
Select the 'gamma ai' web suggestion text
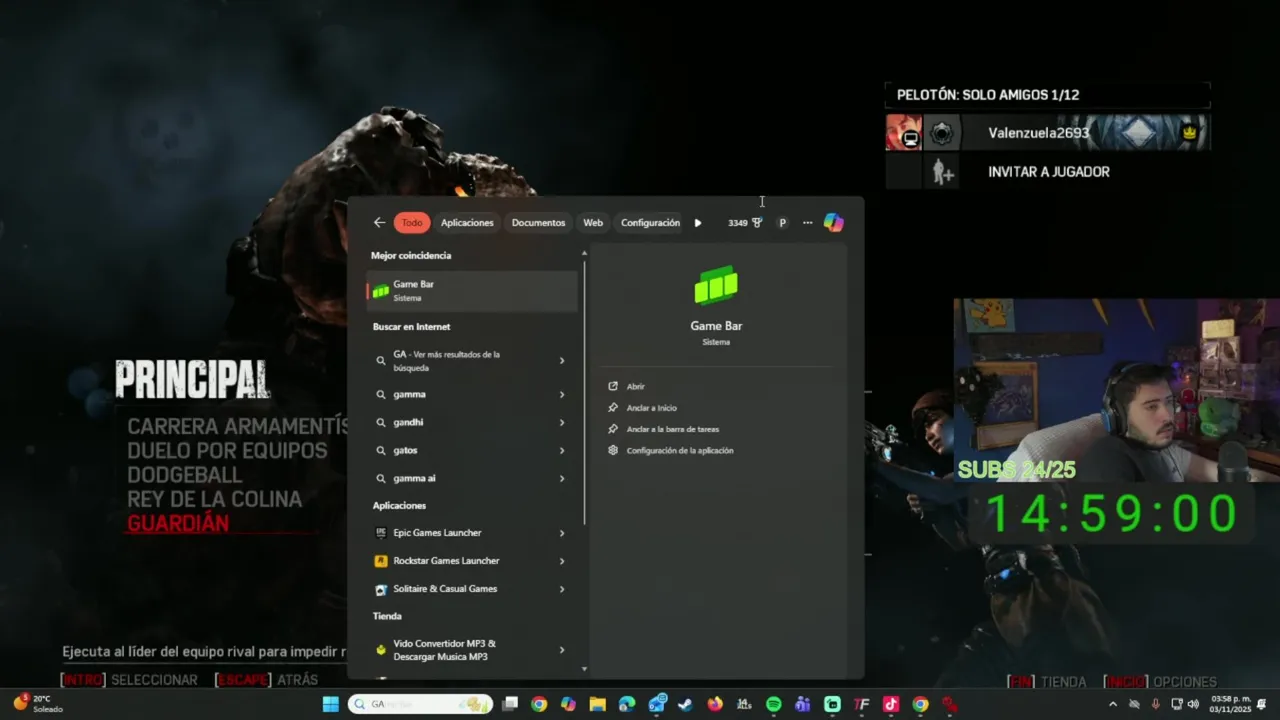tap(414, 478)
